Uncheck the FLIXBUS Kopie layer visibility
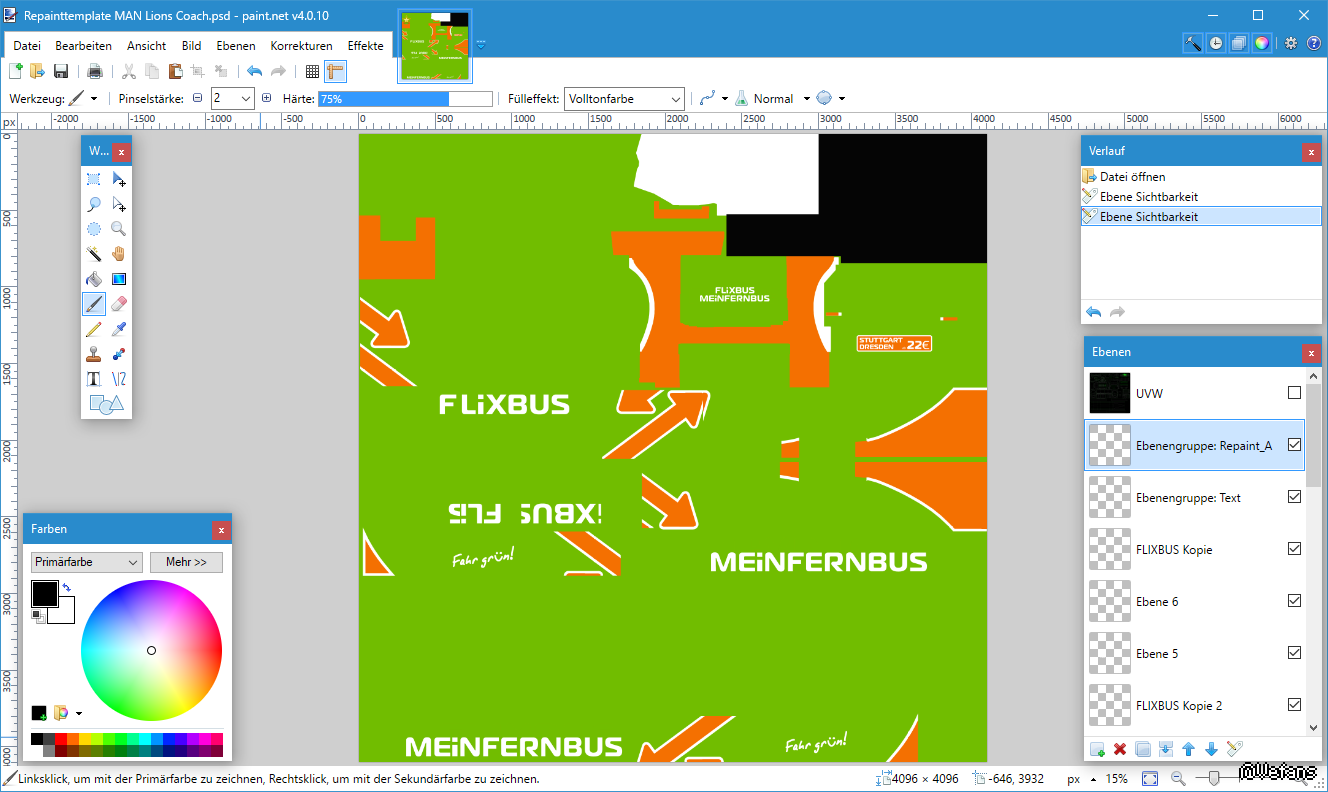Screen dimensions: 1328x792 coord(1294,549)
